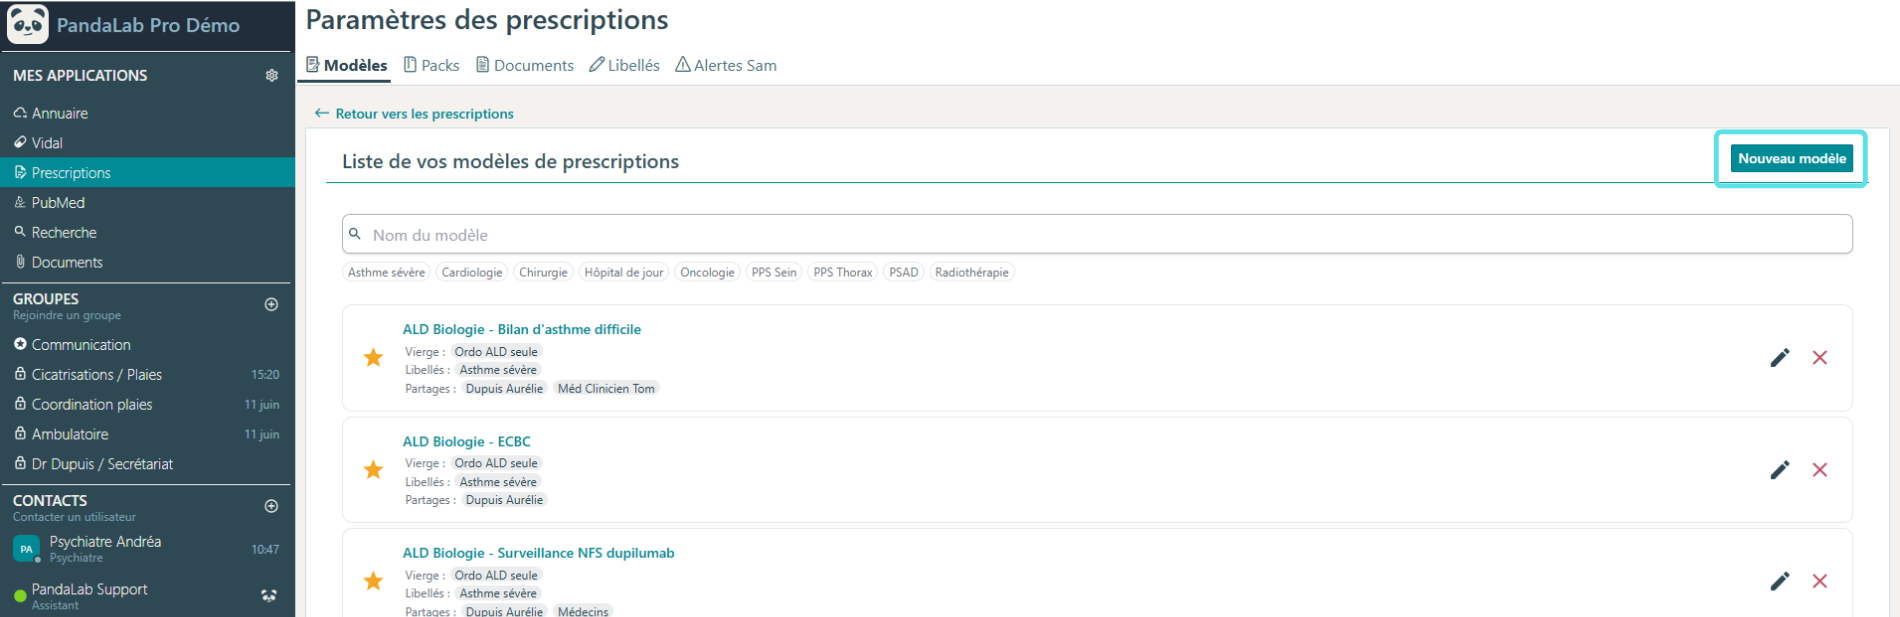Click Médecins share chip in dupilumab model
The width and height of the screenshot is (1900, 617).
(583, 611)
